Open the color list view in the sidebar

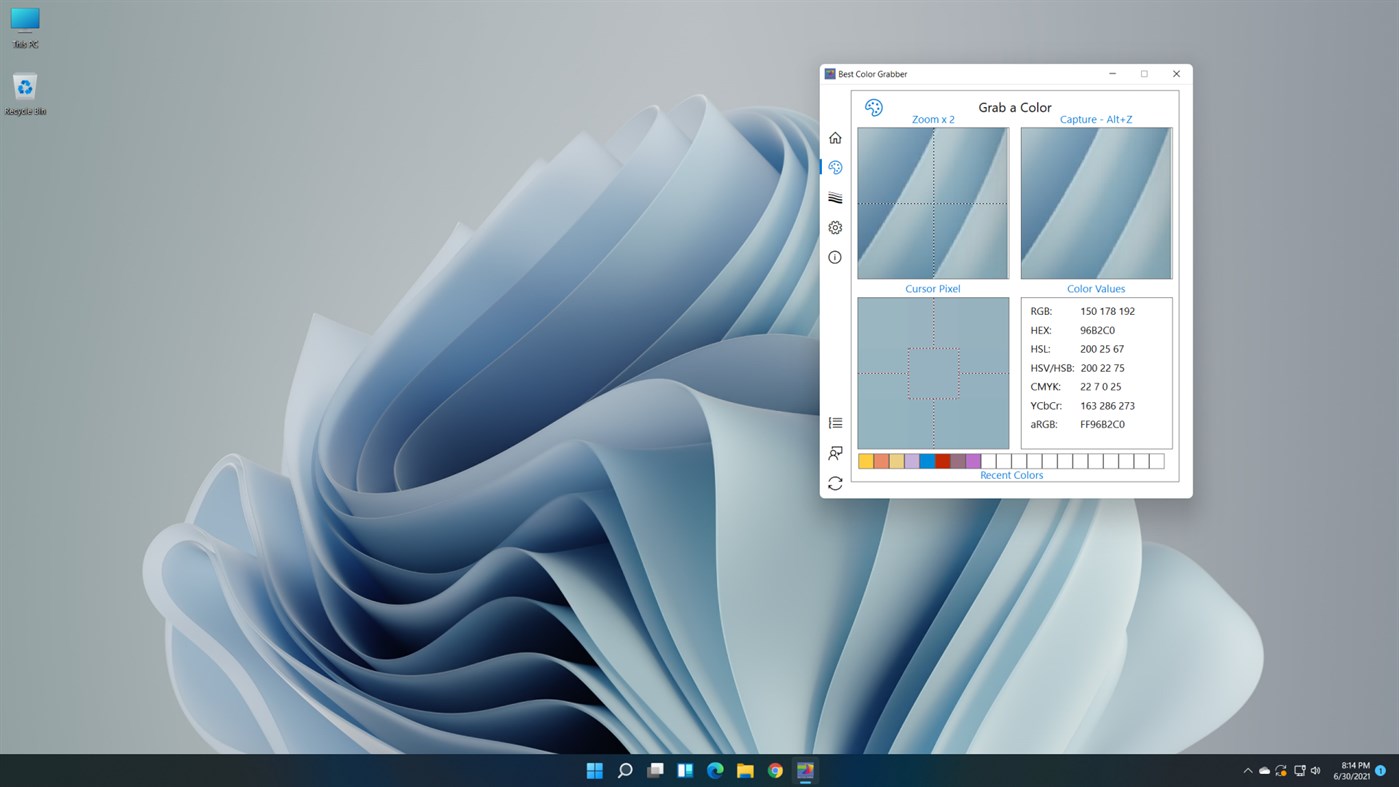(x=835, y=422)
